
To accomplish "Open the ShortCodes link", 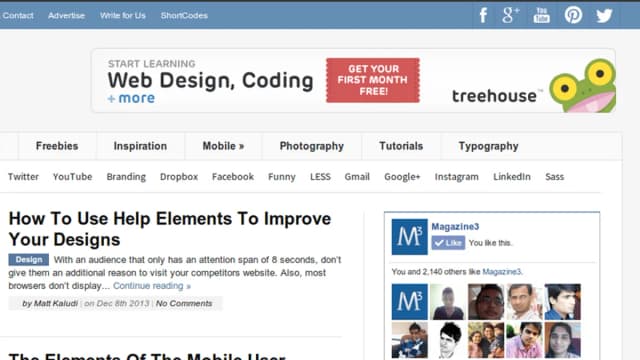I will click(x=184, y=16).
